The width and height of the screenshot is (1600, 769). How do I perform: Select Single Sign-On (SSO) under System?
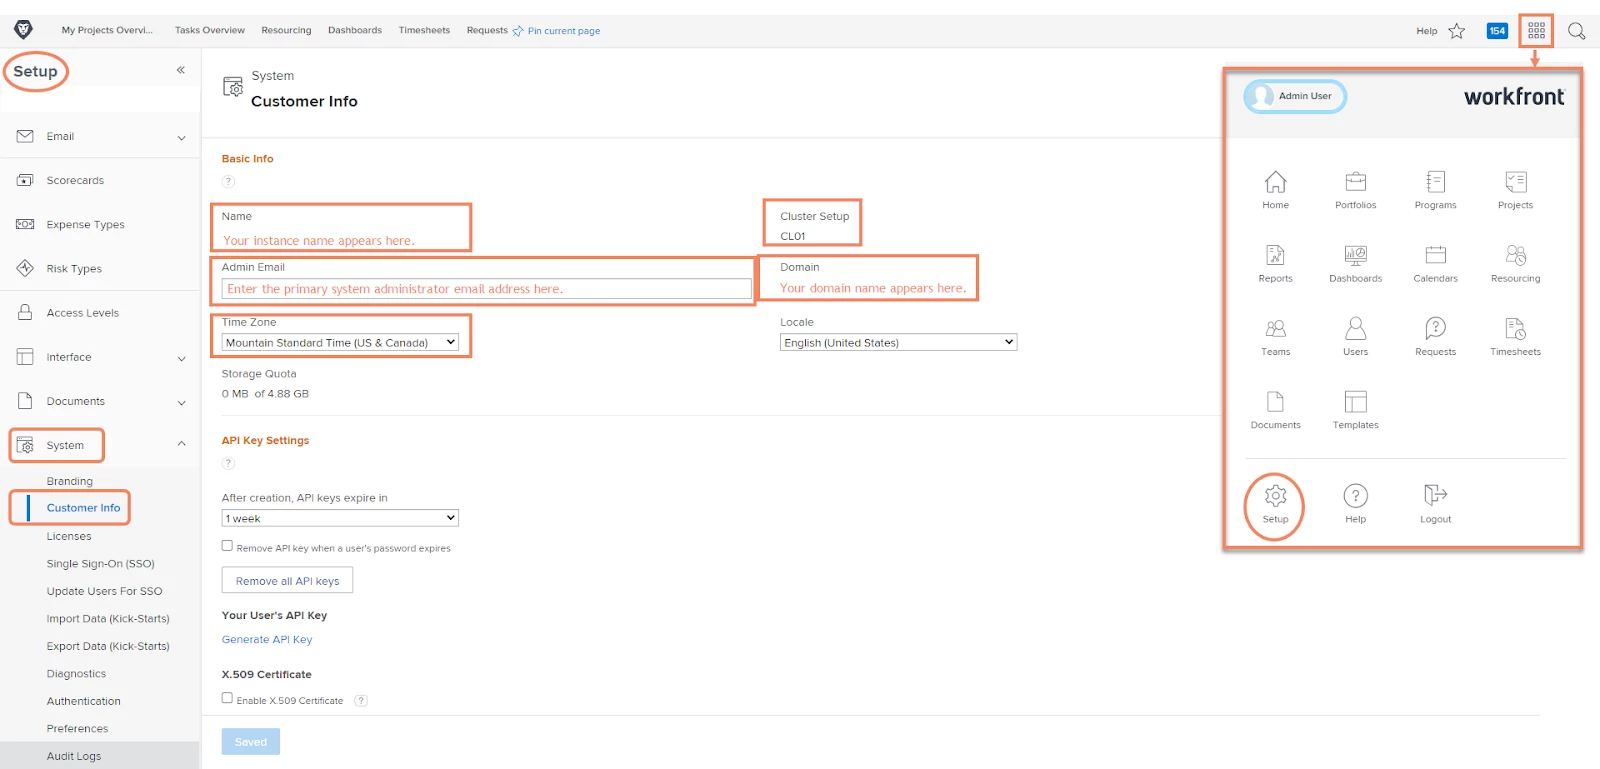pos(100,564)
